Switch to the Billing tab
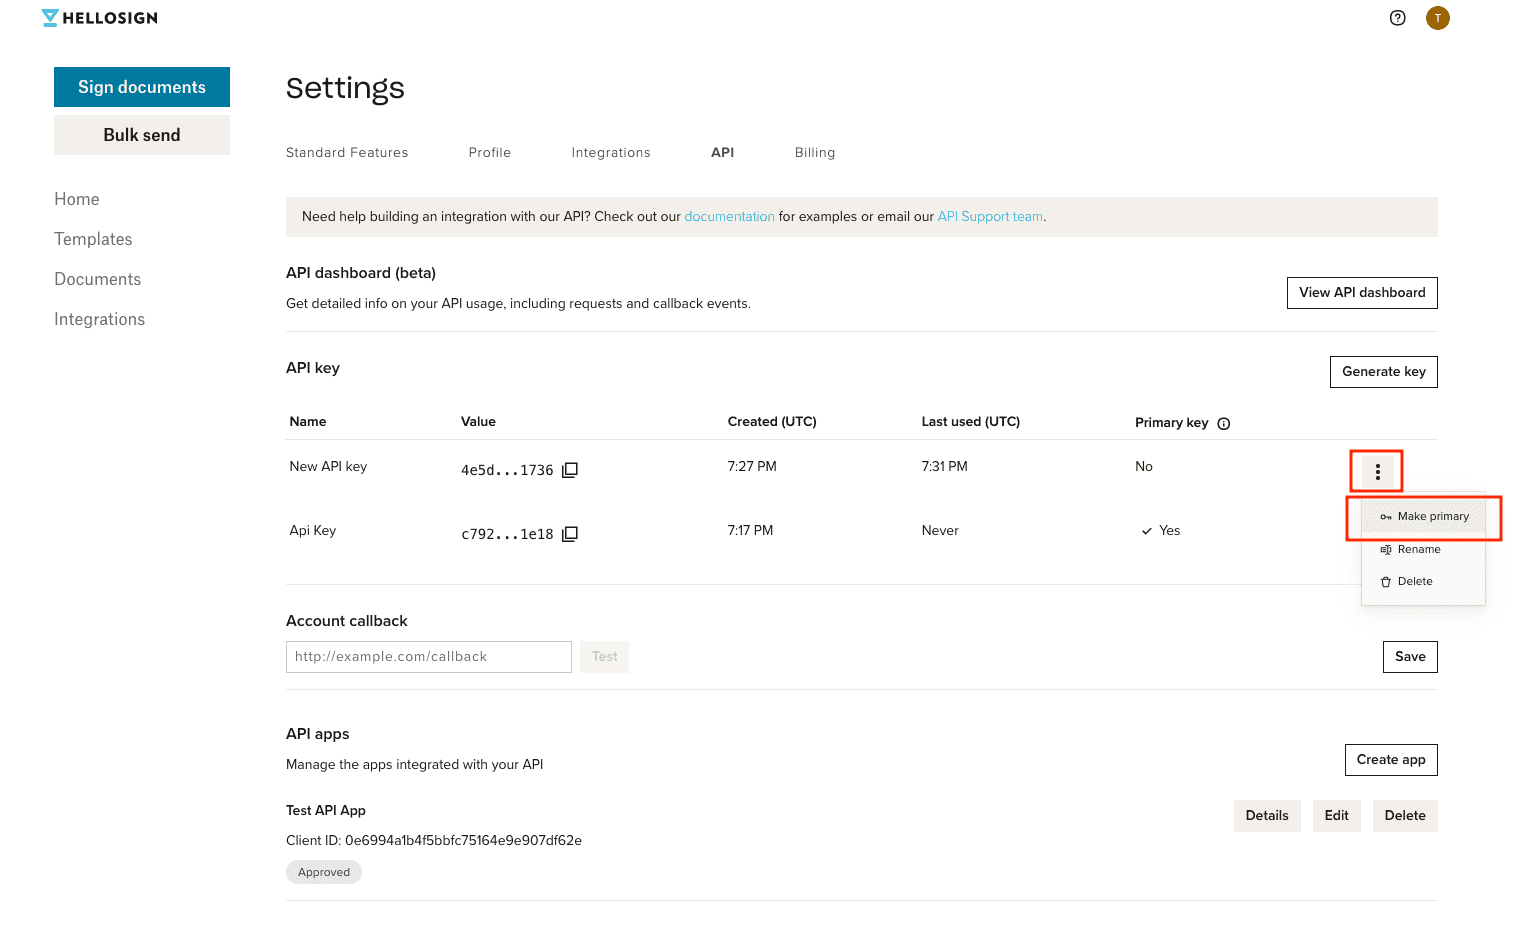 click(x=814, y=152)
